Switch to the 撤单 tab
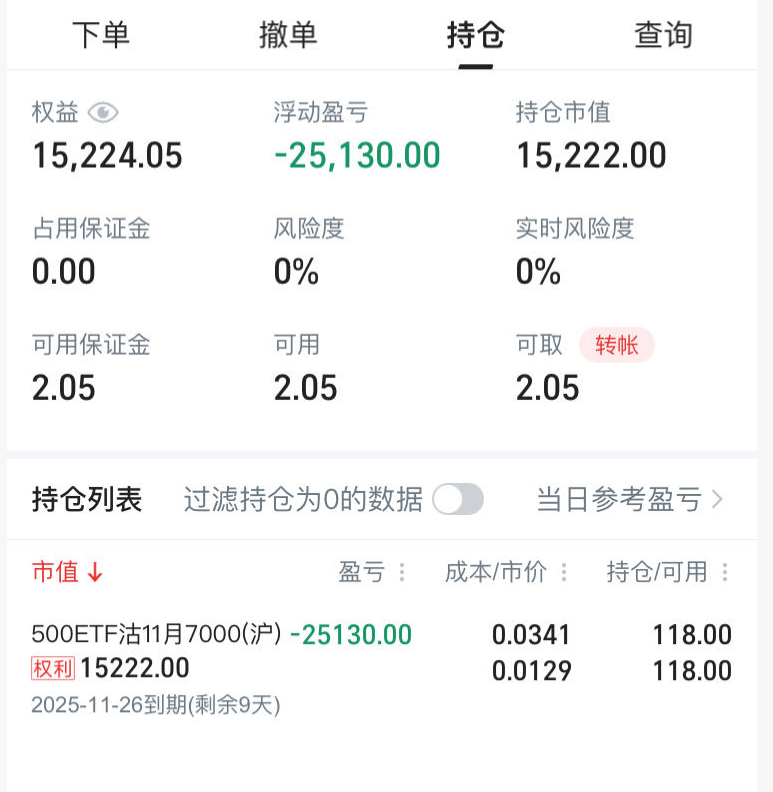Screen dimensions: 773x792 point(288,36)
